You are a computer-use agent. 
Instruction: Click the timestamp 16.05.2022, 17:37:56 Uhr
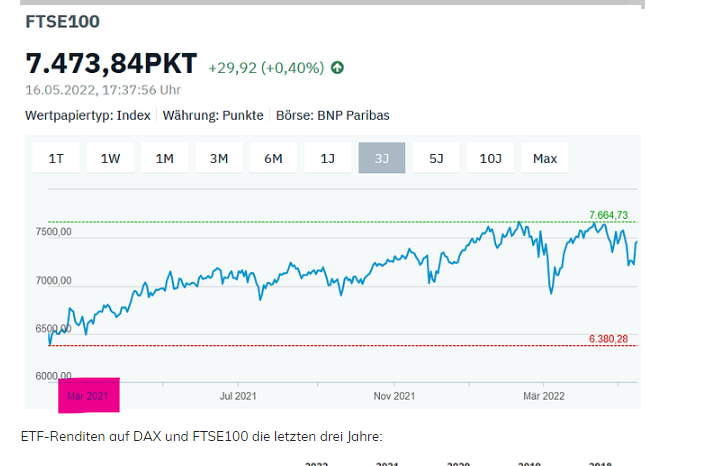click(103, 90)
